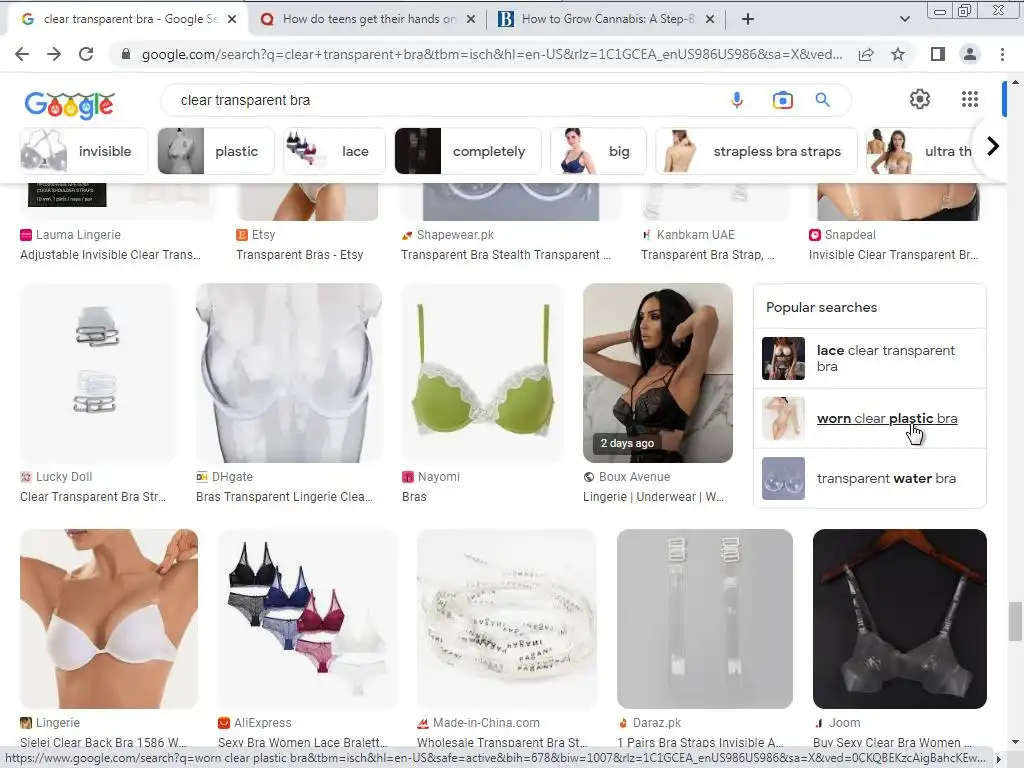Open Shapewear.pk result title
Image resolution: width=1024 pixels, height=768 pixels.
tap(506, 255)
